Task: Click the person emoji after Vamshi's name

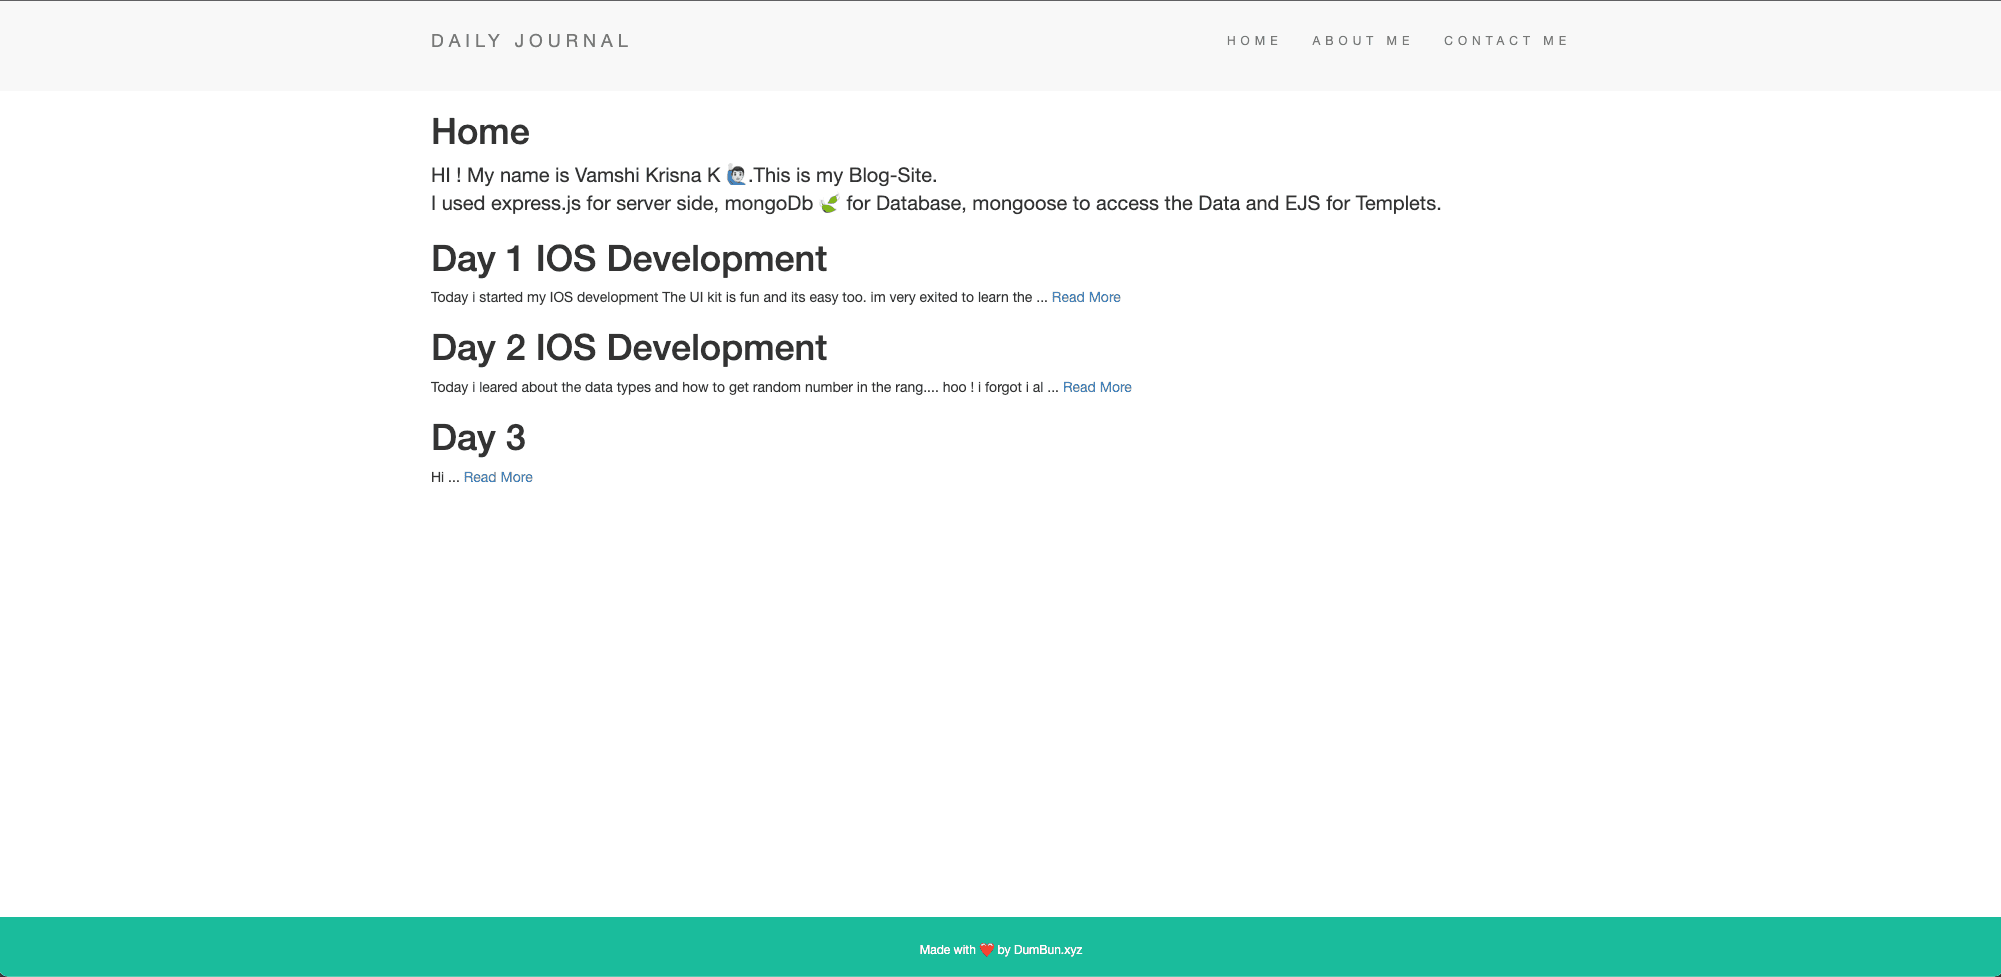Action: (x=736, y=175)
